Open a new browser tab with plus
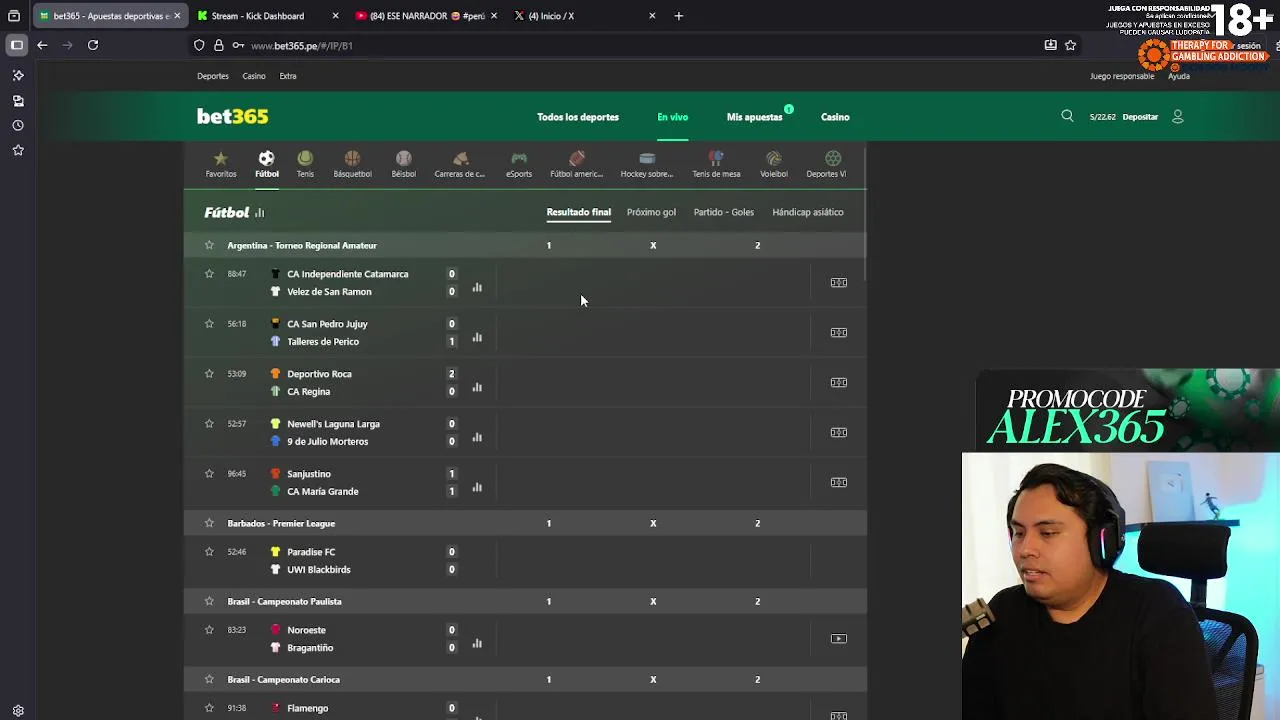Screen dimensions: 1280x720 click(x=679, y=16)
